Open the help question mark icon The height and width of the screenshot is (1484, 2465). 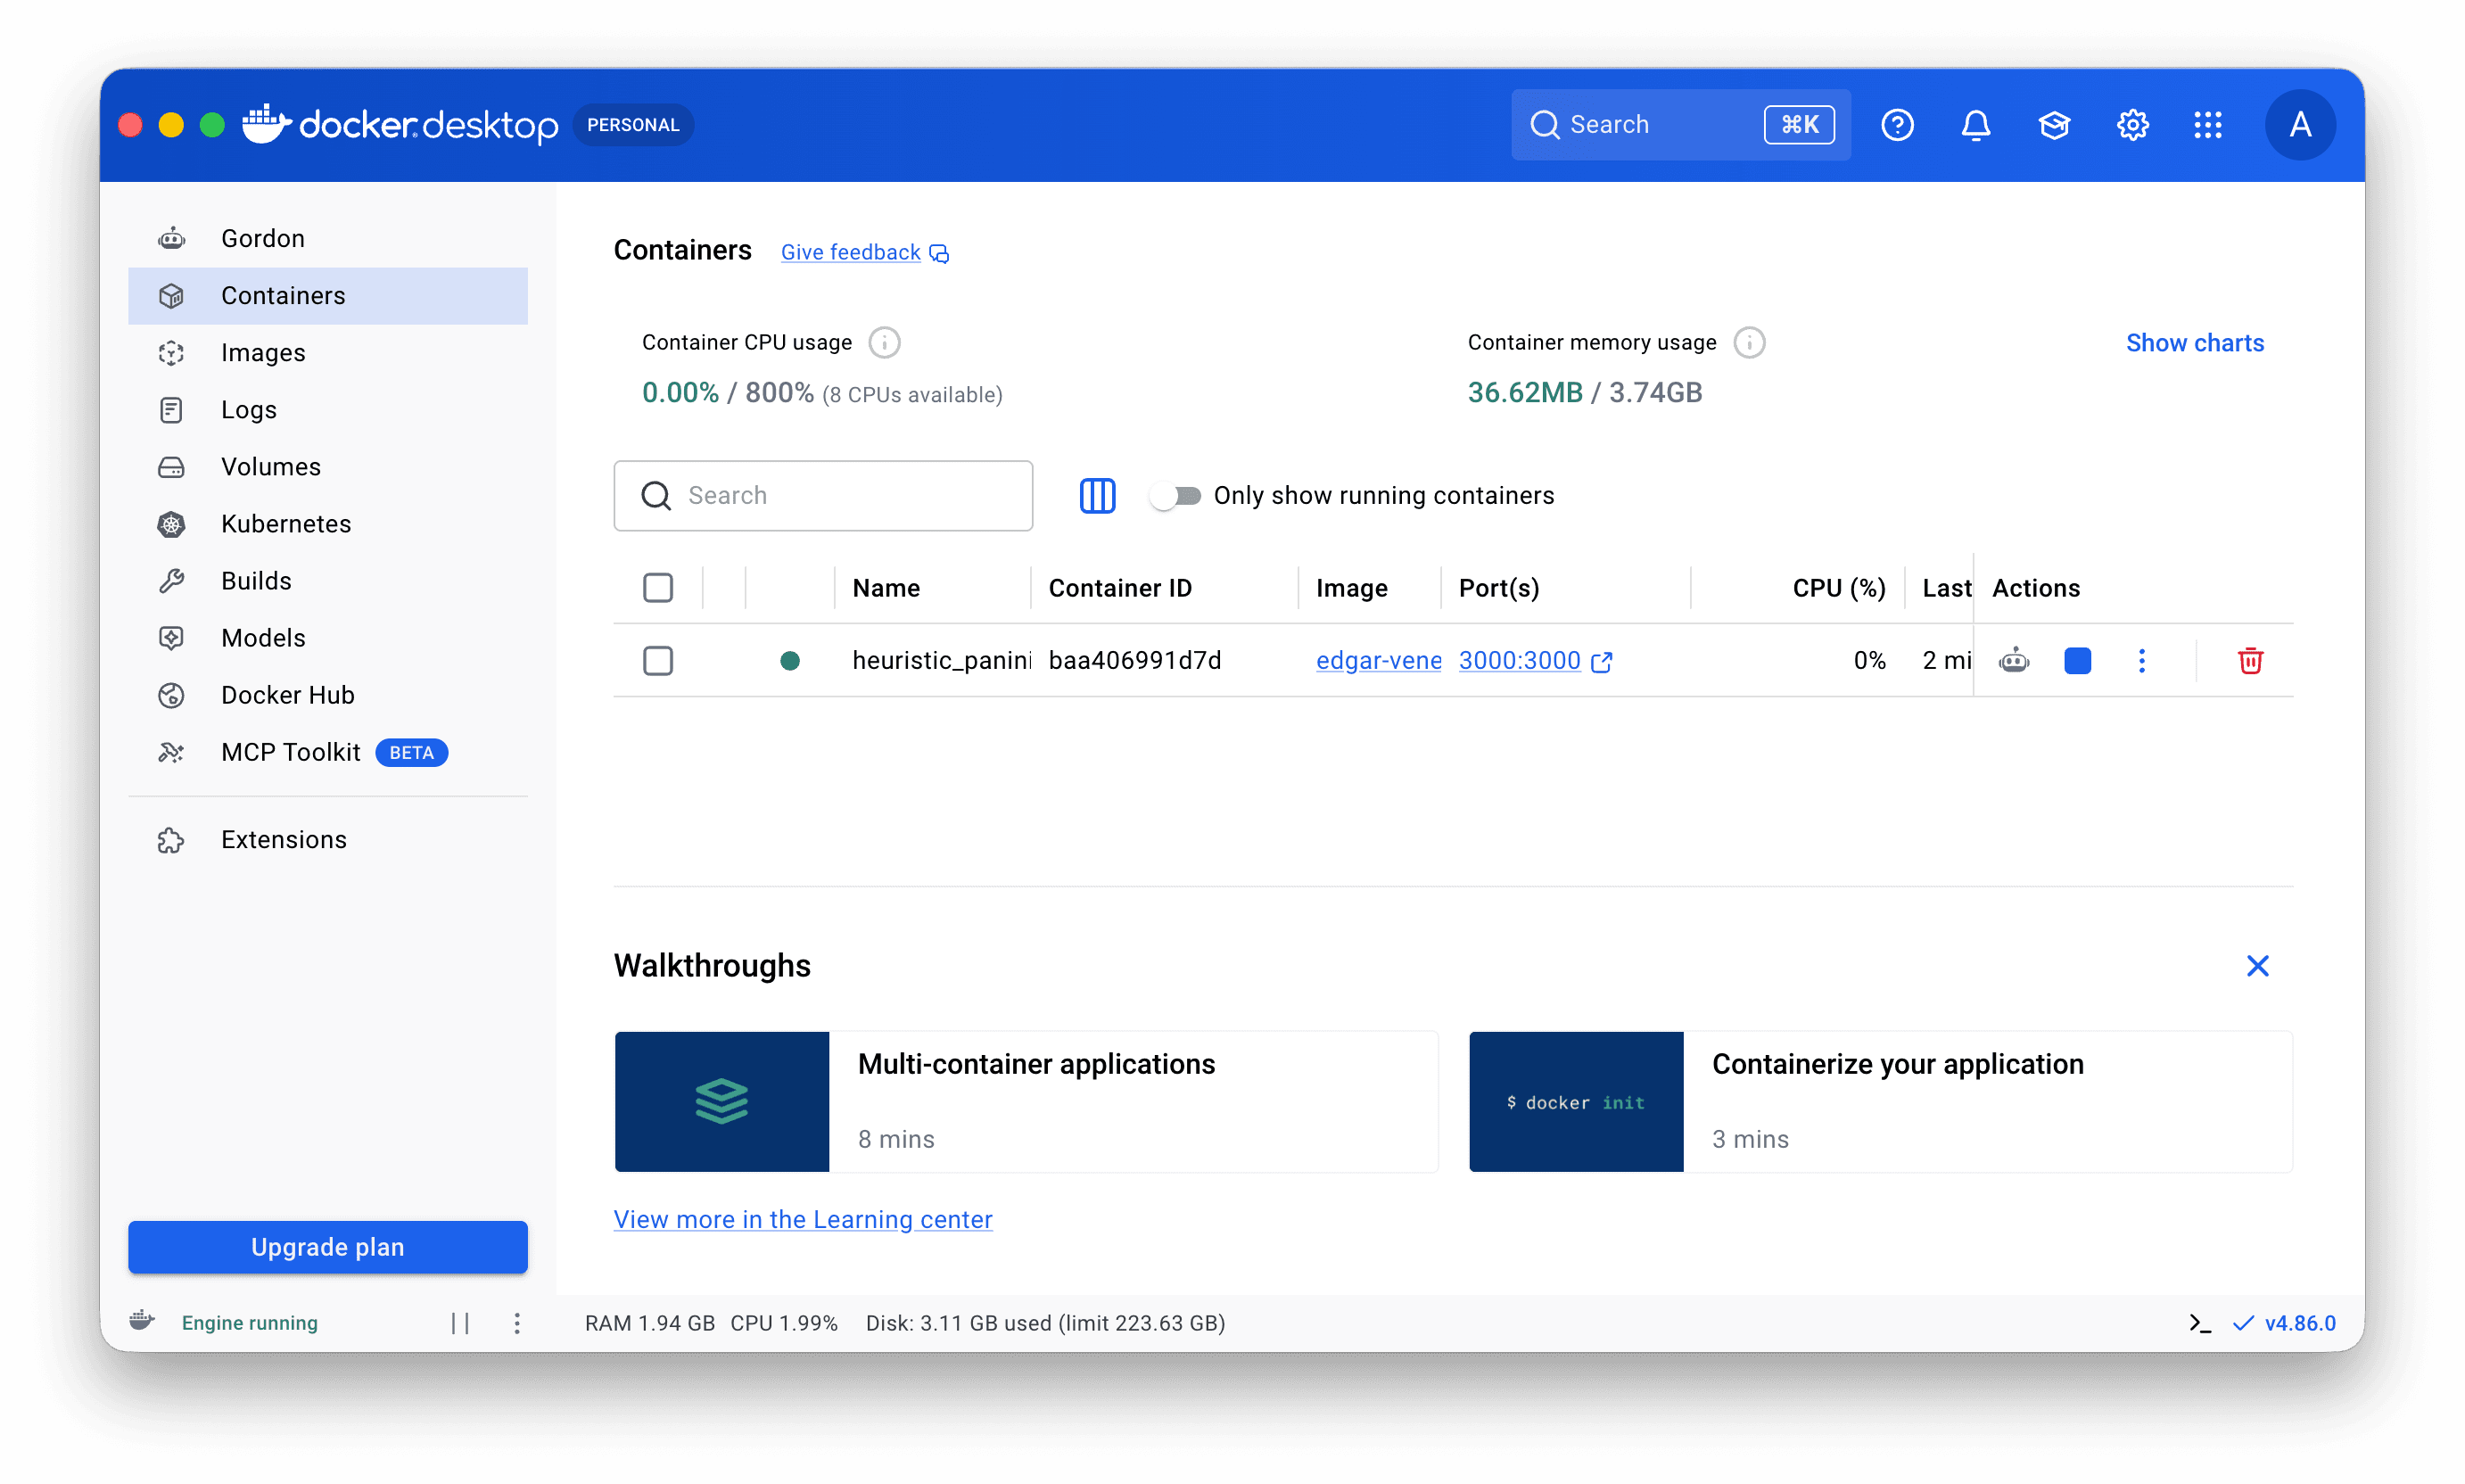click(1897, 125)
